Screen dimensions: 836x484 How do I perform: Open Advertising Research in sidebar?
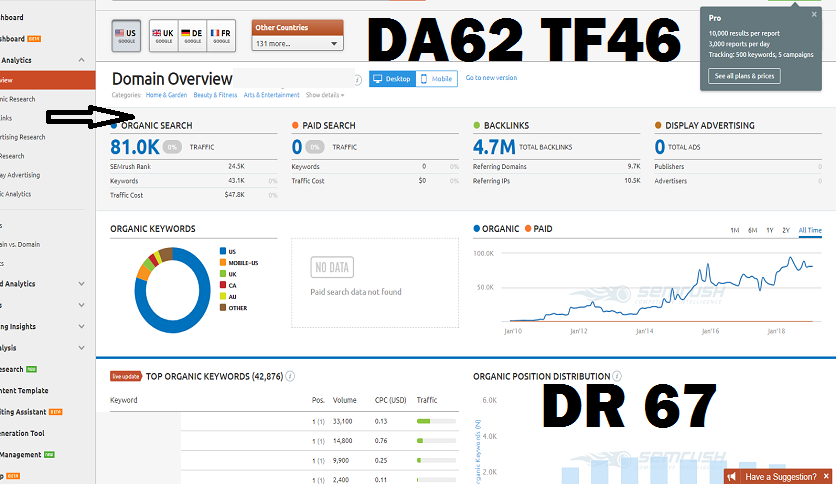coord(22,137)
